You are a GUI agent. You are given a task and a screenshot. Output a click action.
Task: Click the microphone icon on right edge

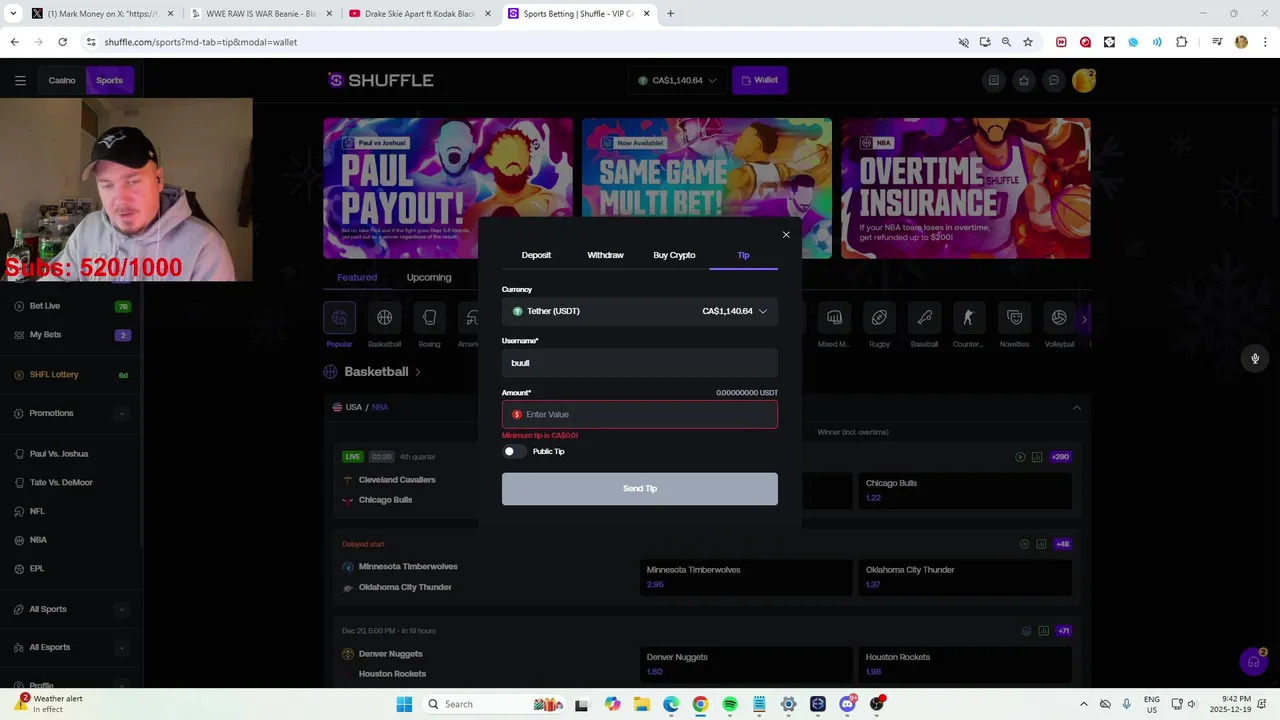[x=1255, y=359]
